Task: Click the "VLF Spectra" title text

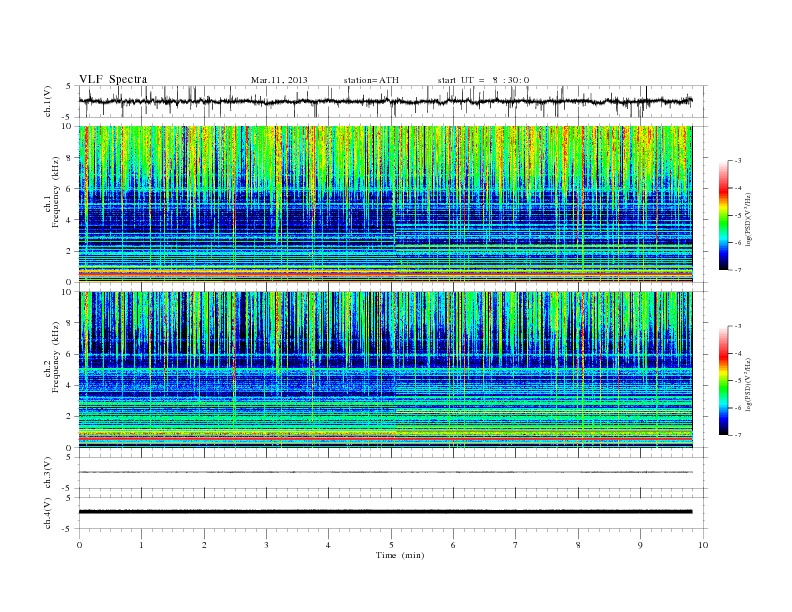Action: (x=113, y=79)
